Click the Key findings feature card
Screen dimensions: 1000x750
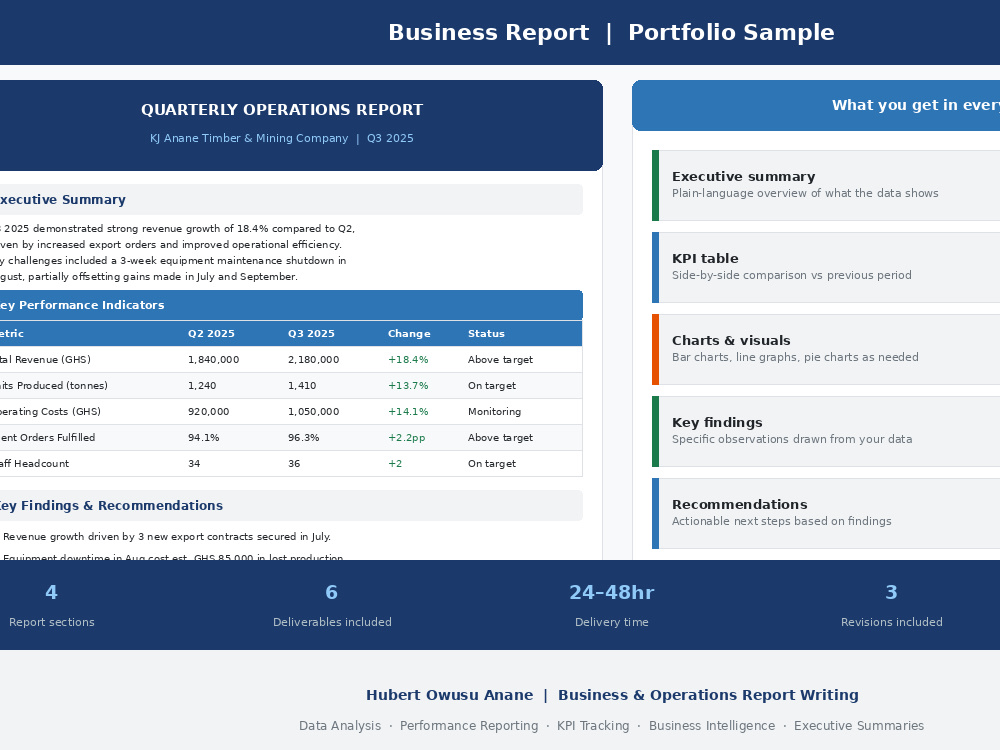(x=826, y=431)
